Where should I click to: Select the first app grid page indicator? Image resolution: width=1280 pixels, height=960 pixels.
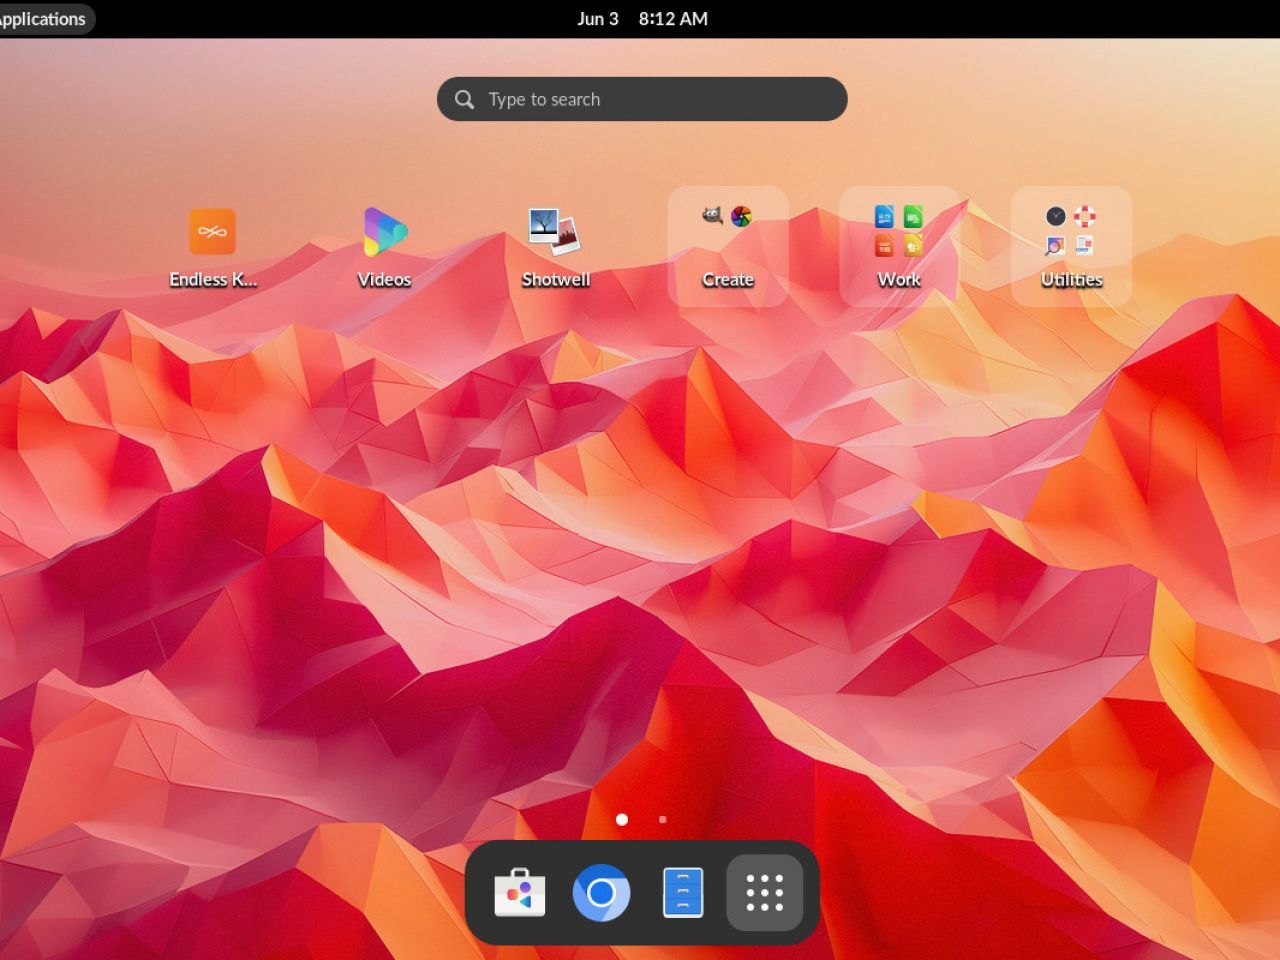tap(622, 820)
